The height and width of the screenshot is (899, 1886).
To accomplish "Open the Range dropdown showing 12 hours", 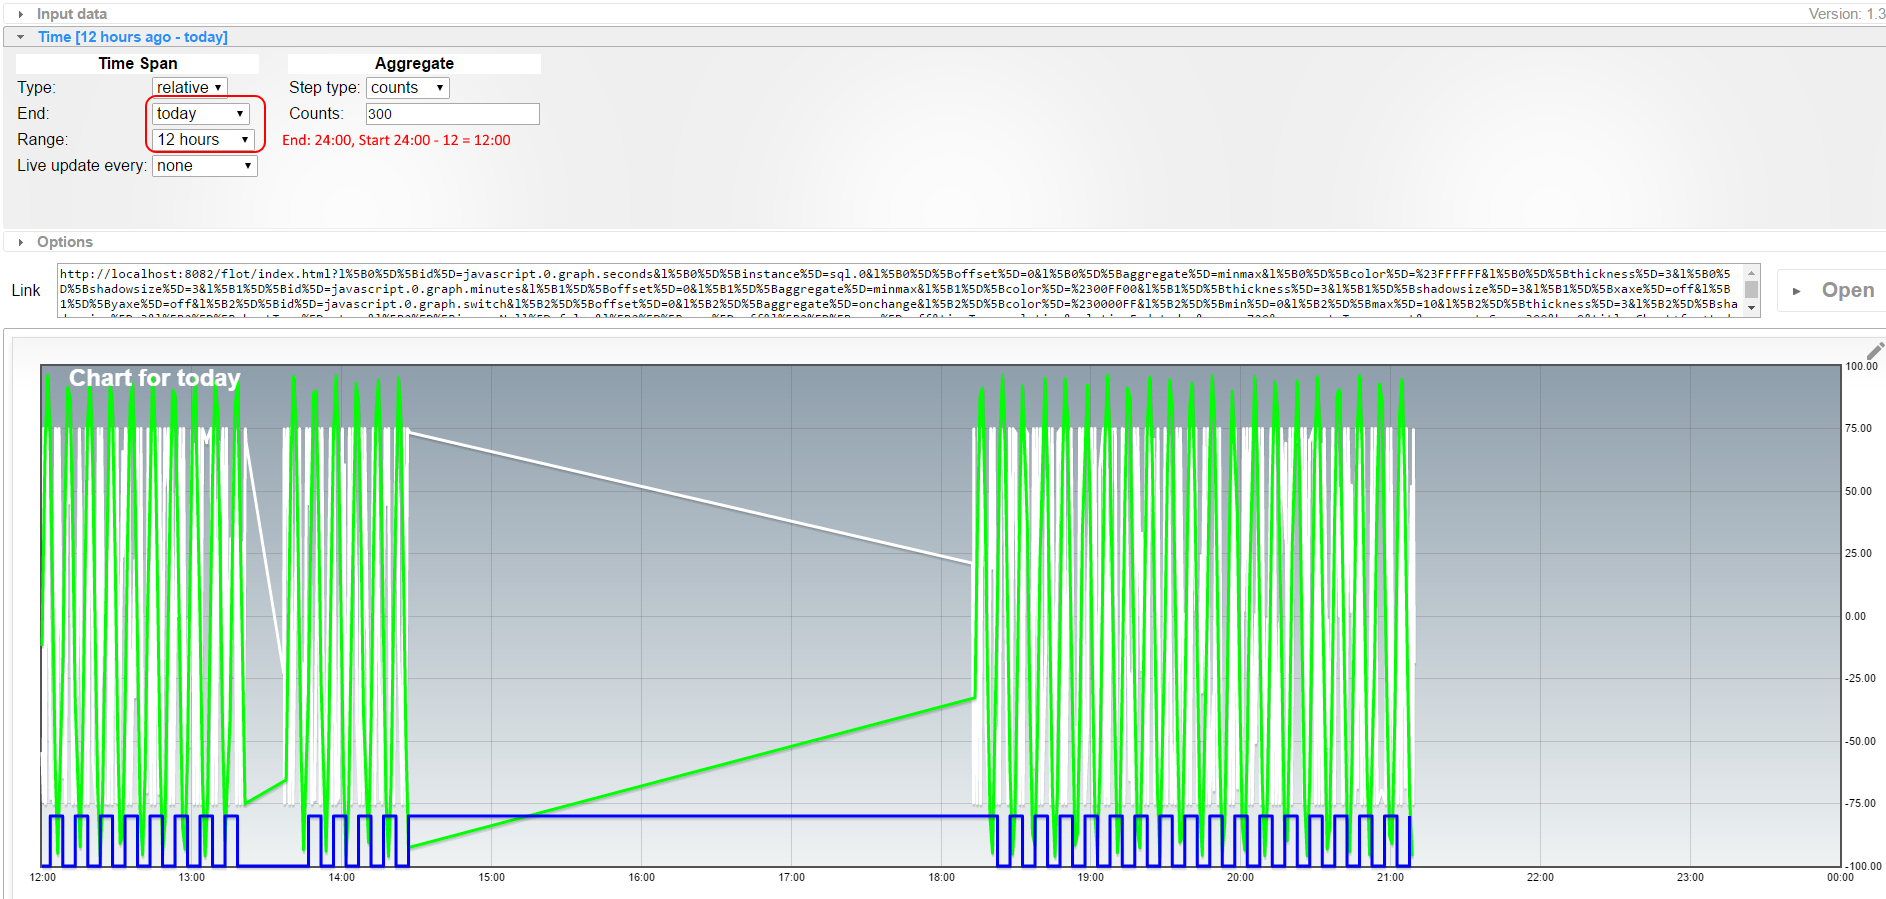I will click(x=204, y=140).
